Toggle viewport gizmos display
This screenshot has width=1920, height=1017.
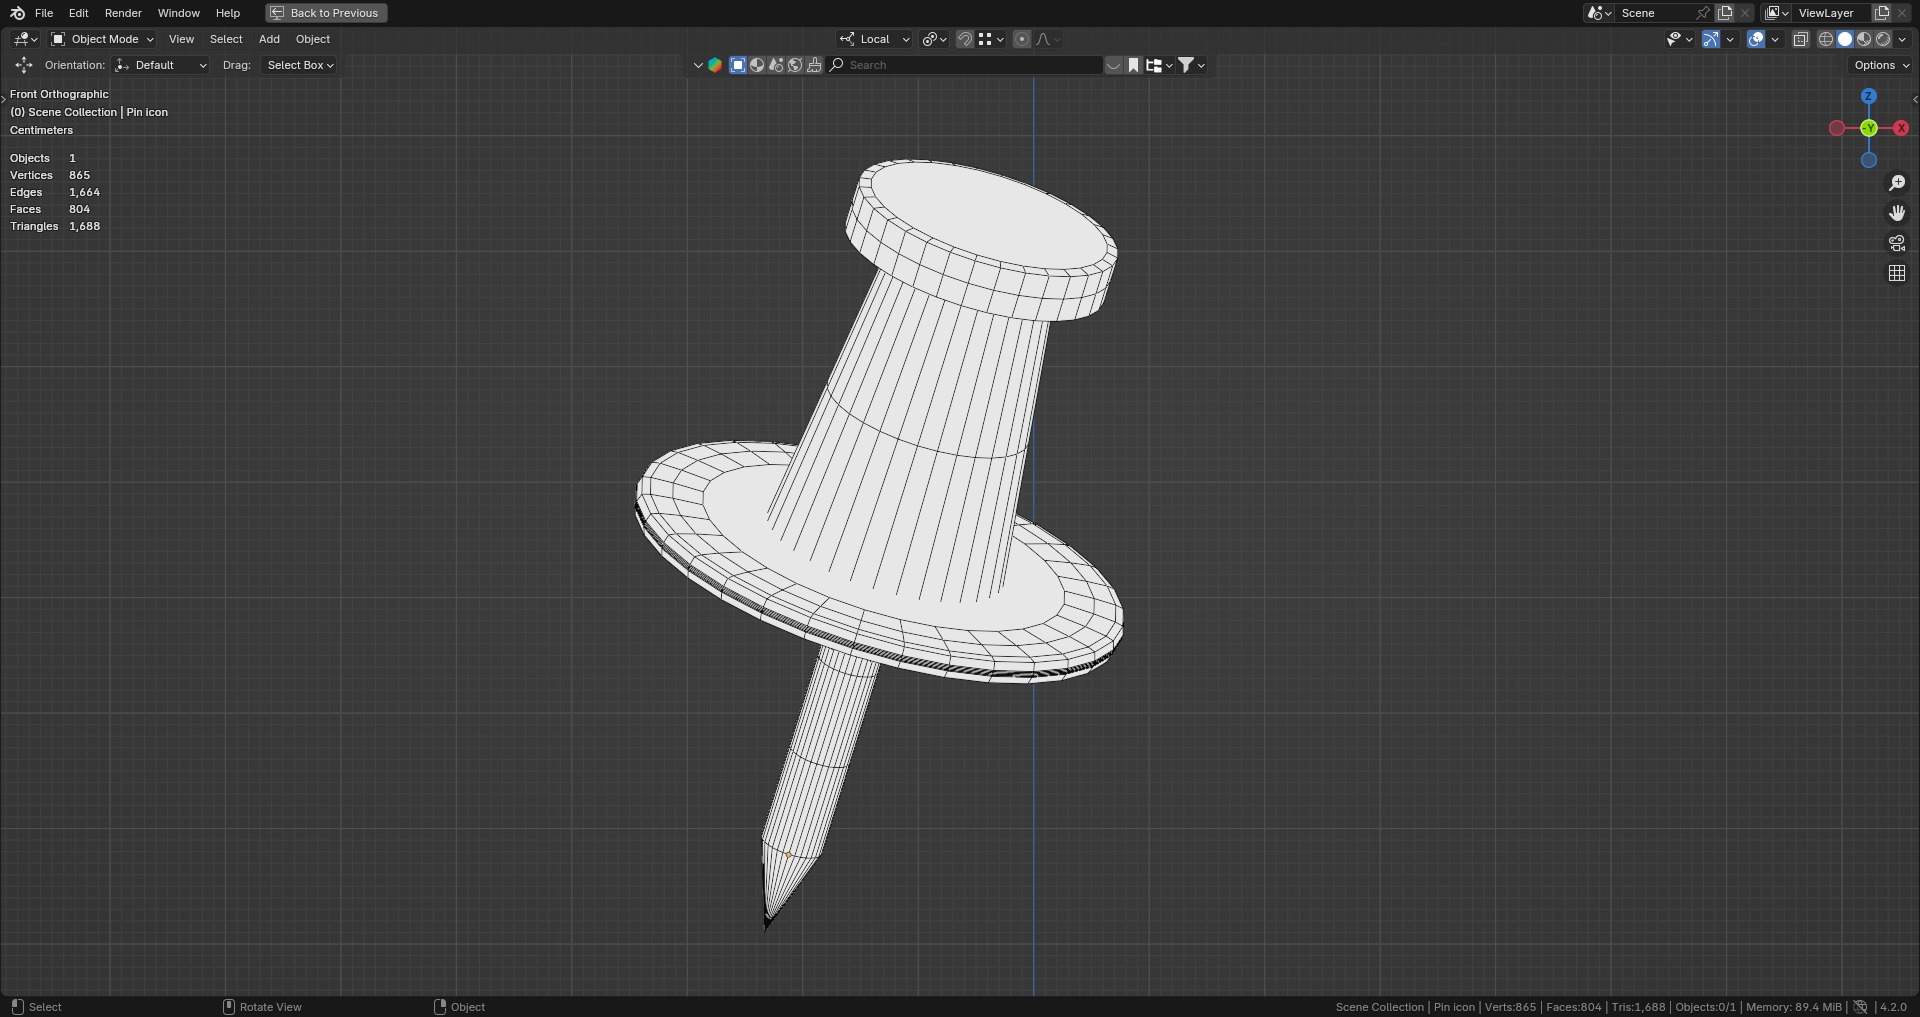point(1711,39)
